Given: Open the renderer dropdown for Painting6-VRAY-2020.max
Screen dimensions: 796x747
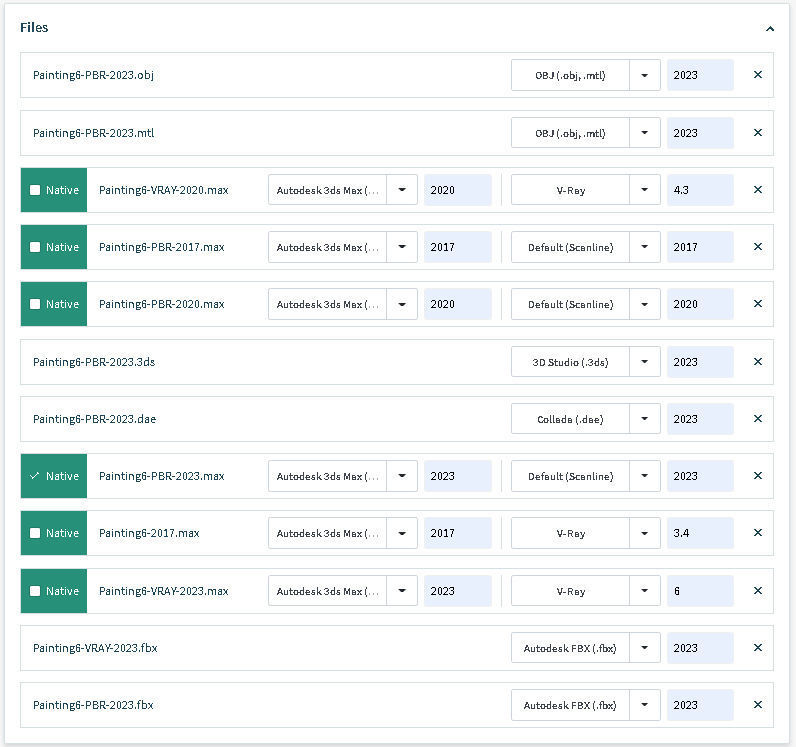Looking at the screenshot, I should [x=645, y=190].
